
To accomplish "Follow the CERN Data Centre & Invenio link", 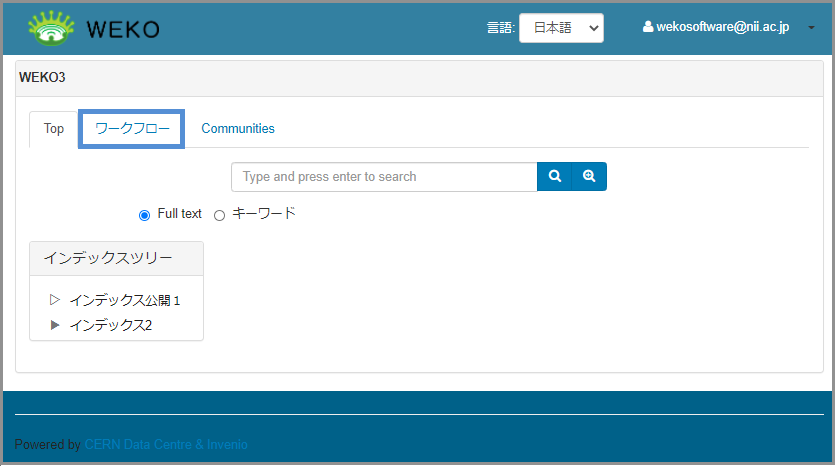I will click(x=166, y=445).
